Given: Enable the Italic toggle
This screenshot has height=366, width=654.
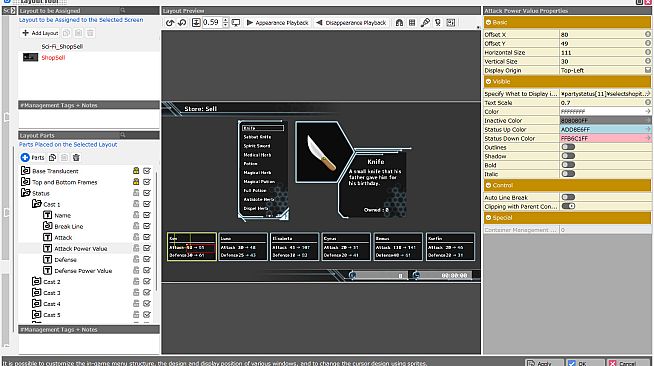Looking at the screenshot, I should (x=568, y=174).
